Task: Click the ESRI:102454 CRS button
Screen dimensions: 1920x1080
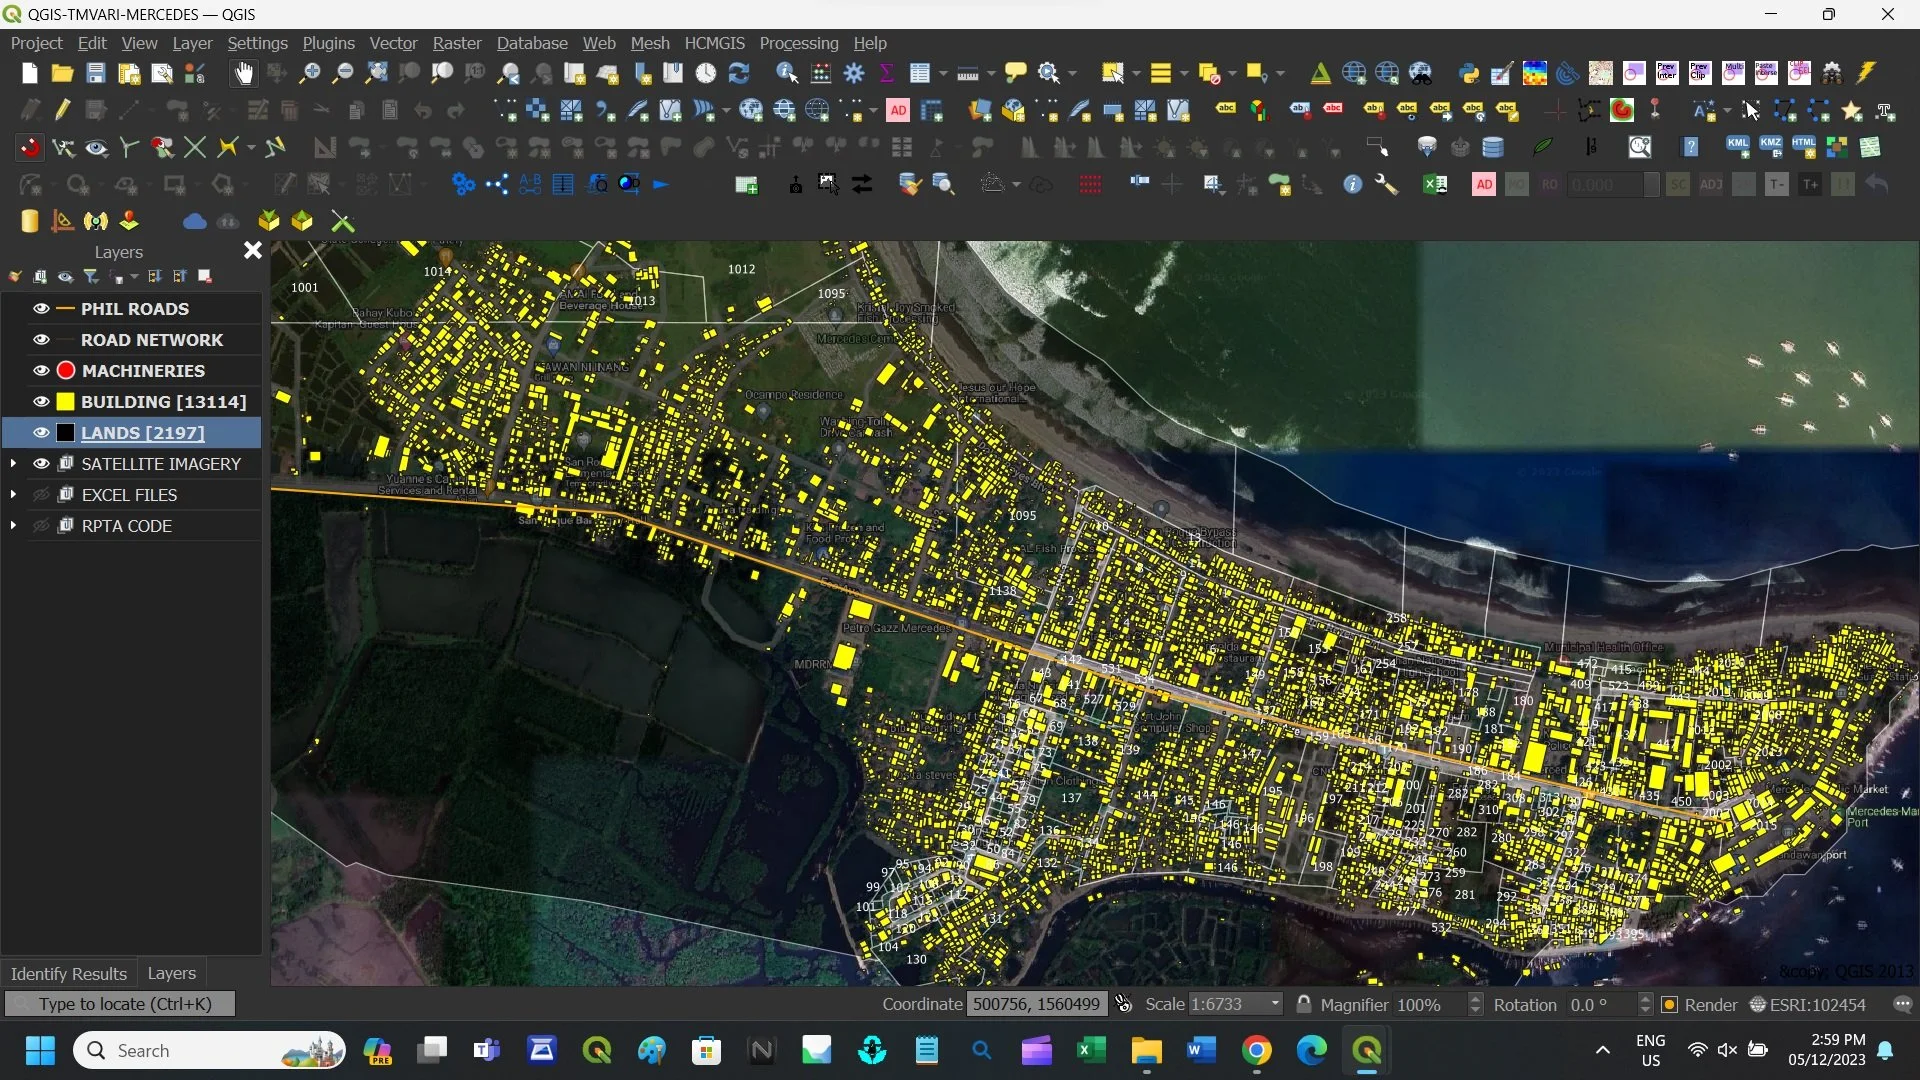Action: [1808, 1004]
